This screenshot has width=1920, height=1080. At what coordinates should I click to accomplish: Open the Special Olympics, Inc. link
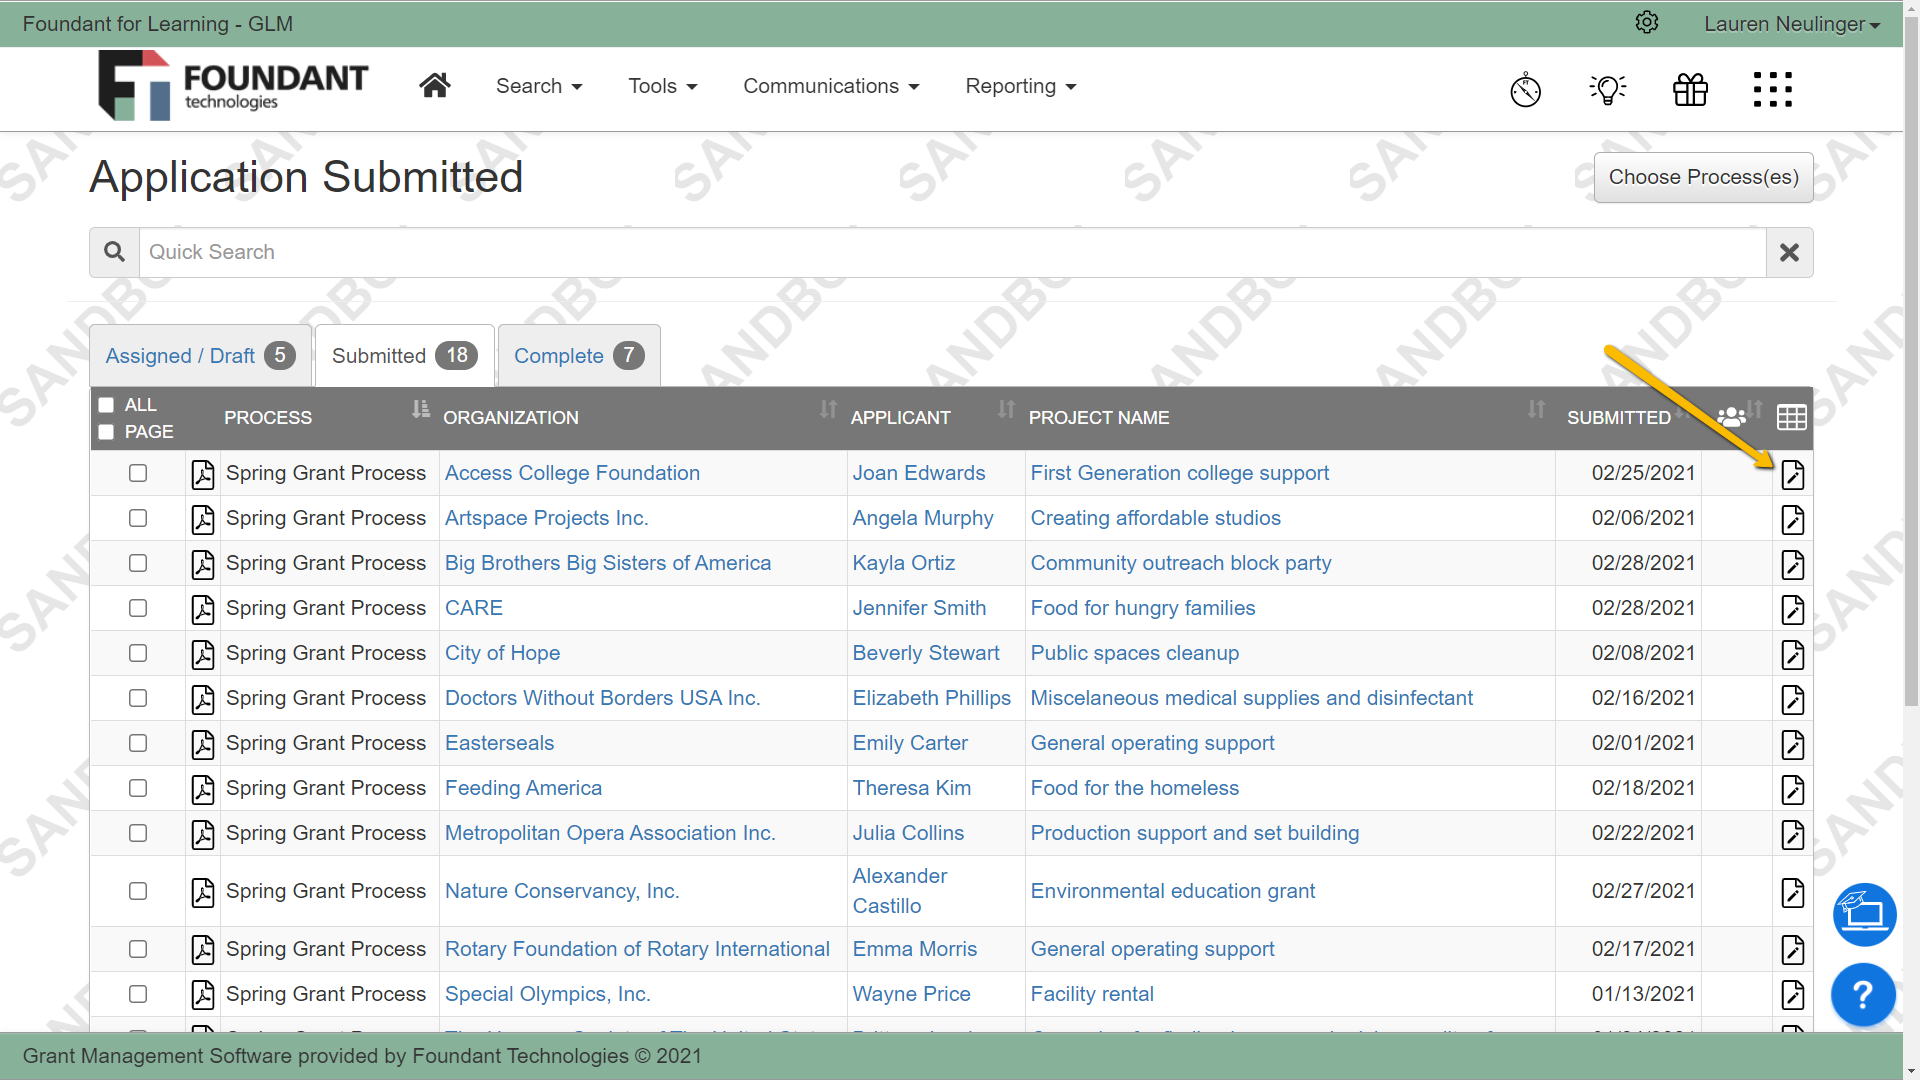tap(548, 994)
